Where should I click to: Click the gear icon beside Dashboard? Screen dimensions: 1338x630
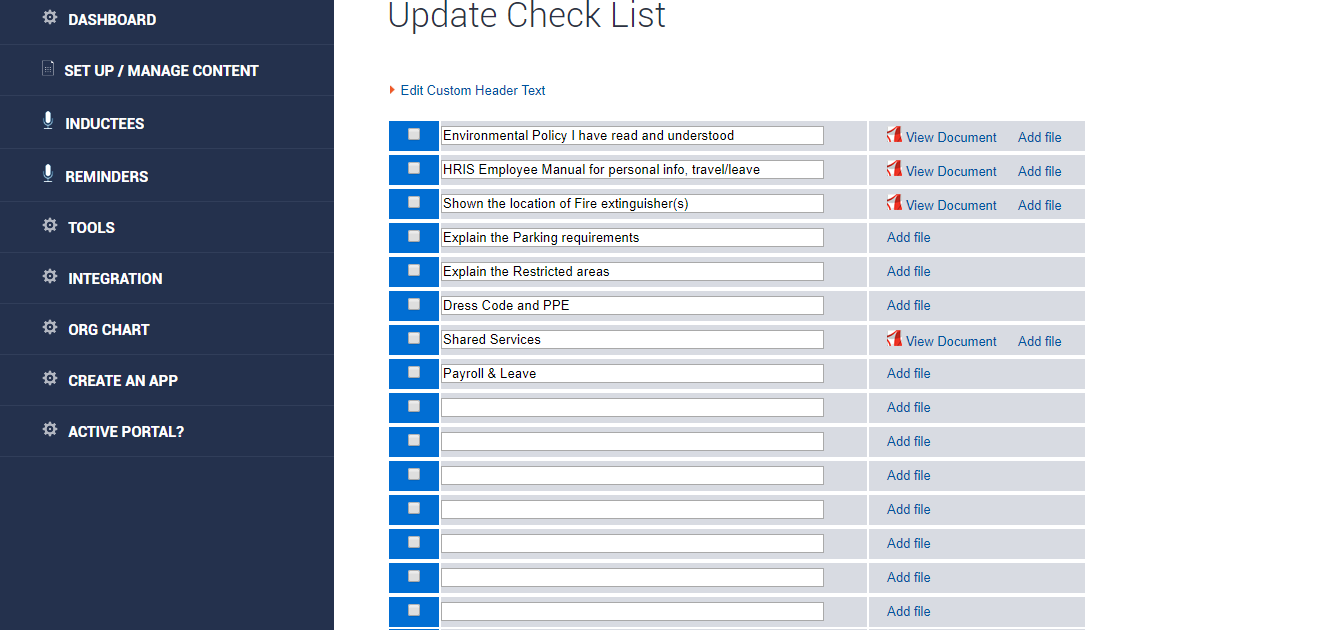[49, 18]
